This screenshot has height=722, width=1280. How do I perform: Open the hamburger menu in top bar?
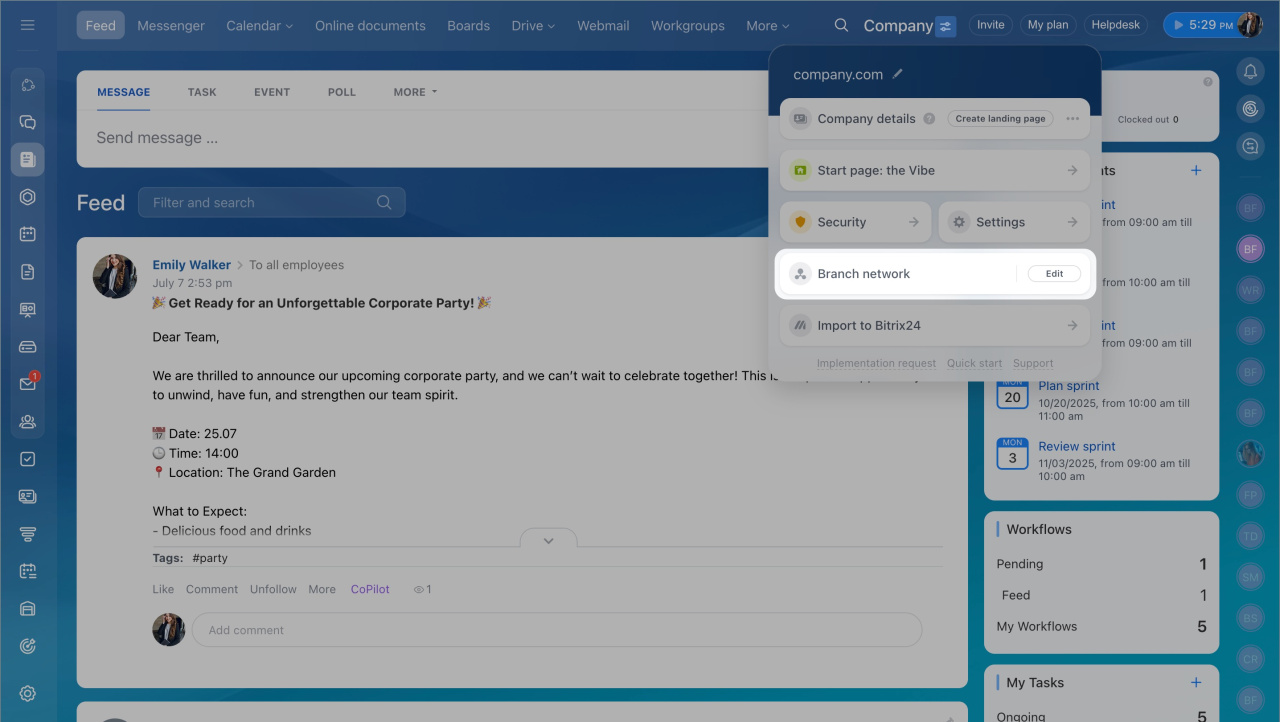27,25
